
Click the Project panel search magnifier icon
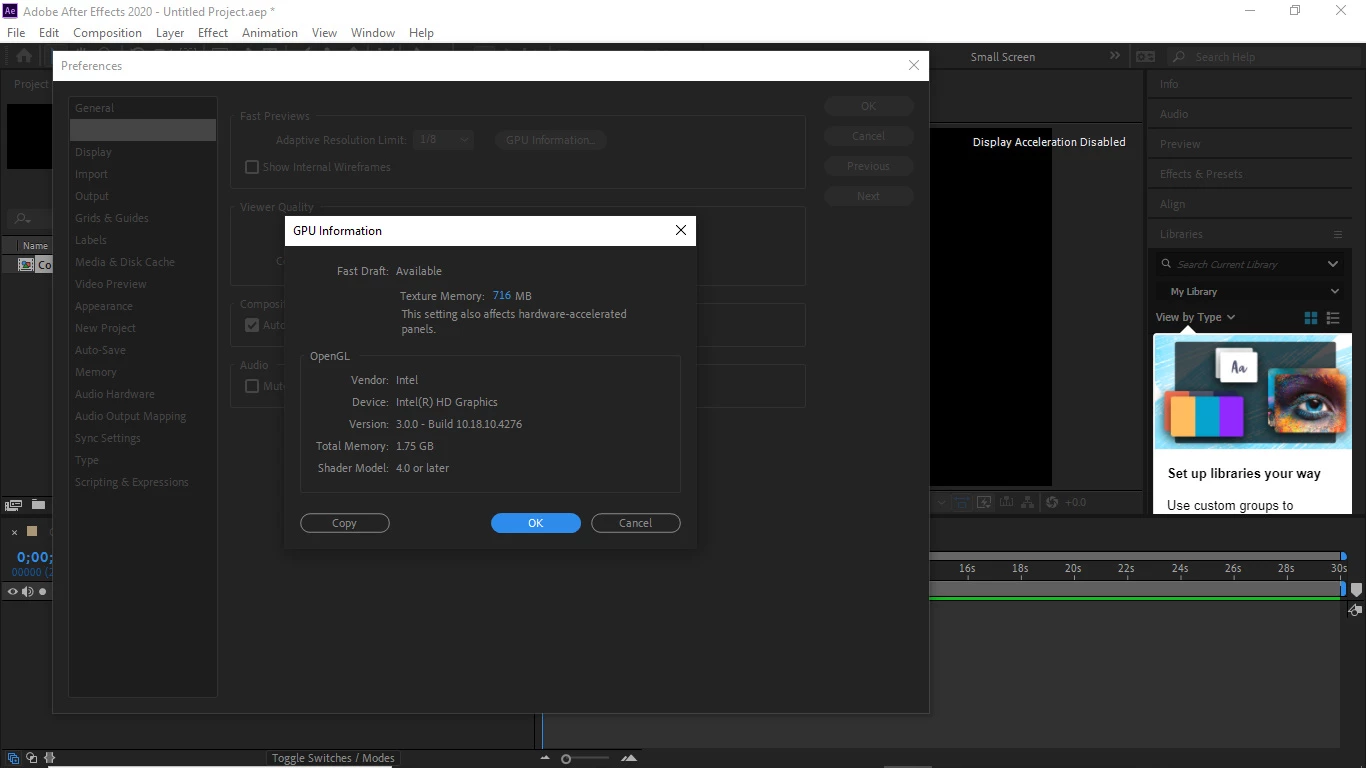tap(20, 218)
